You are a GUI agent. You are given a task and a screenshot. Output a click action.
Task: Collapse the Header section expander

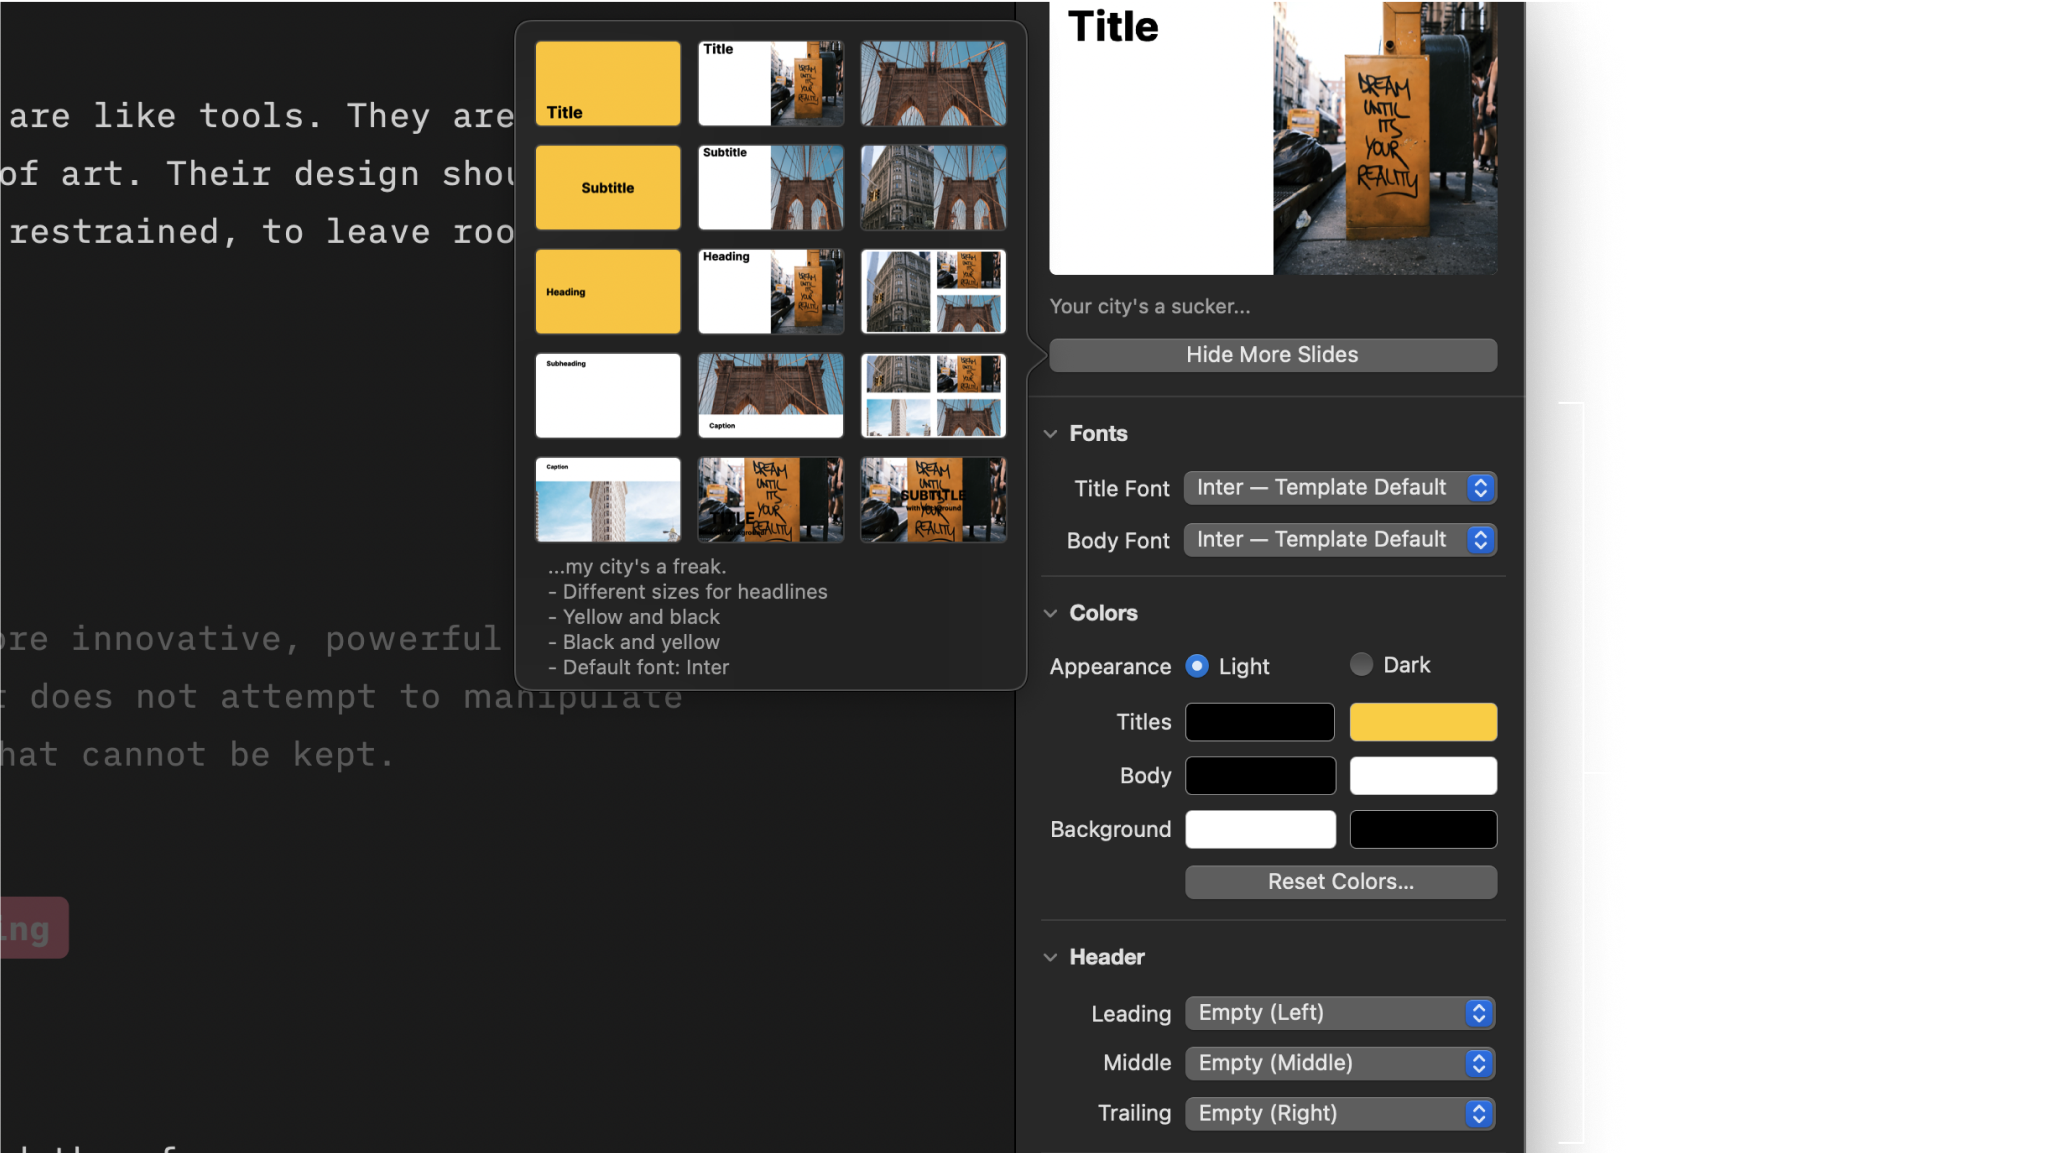(1053, 957)
